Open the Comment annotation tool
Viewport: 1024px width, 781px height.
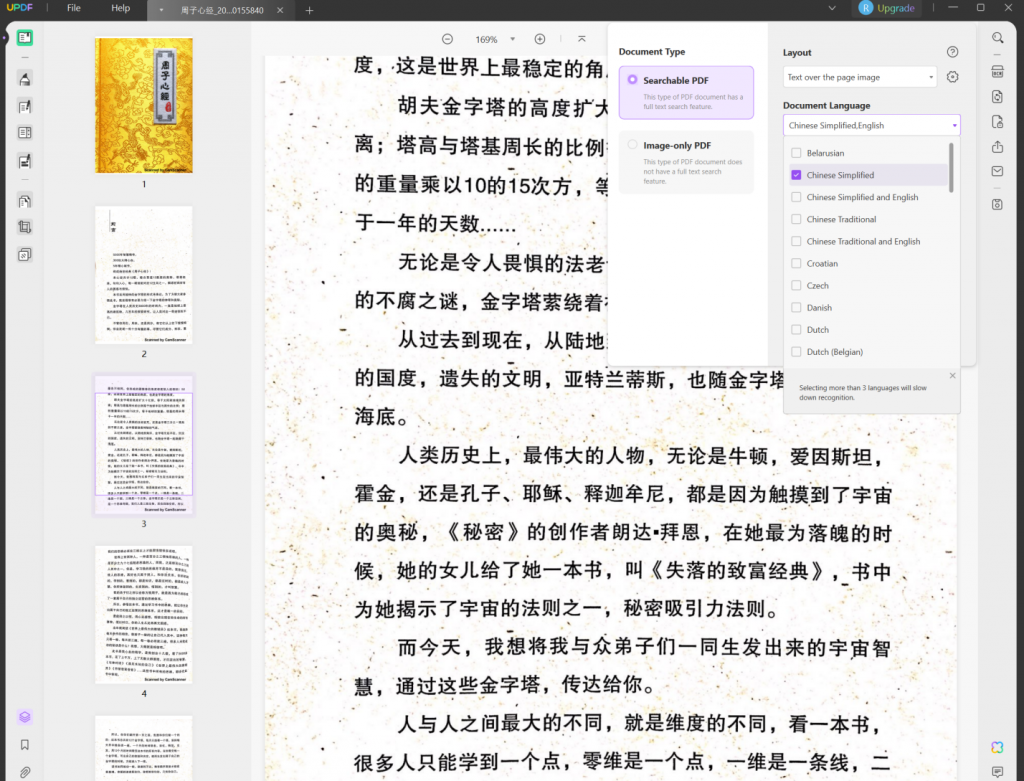click(x=24, y=78)
